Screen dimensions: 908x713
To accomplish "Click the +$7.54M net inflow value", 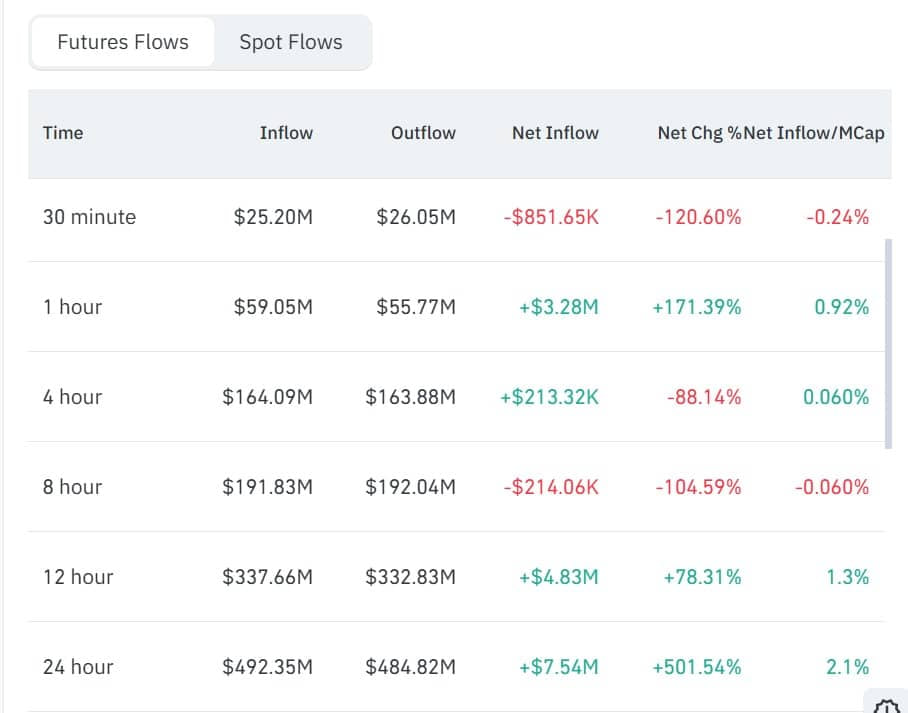I will (558, 667).
